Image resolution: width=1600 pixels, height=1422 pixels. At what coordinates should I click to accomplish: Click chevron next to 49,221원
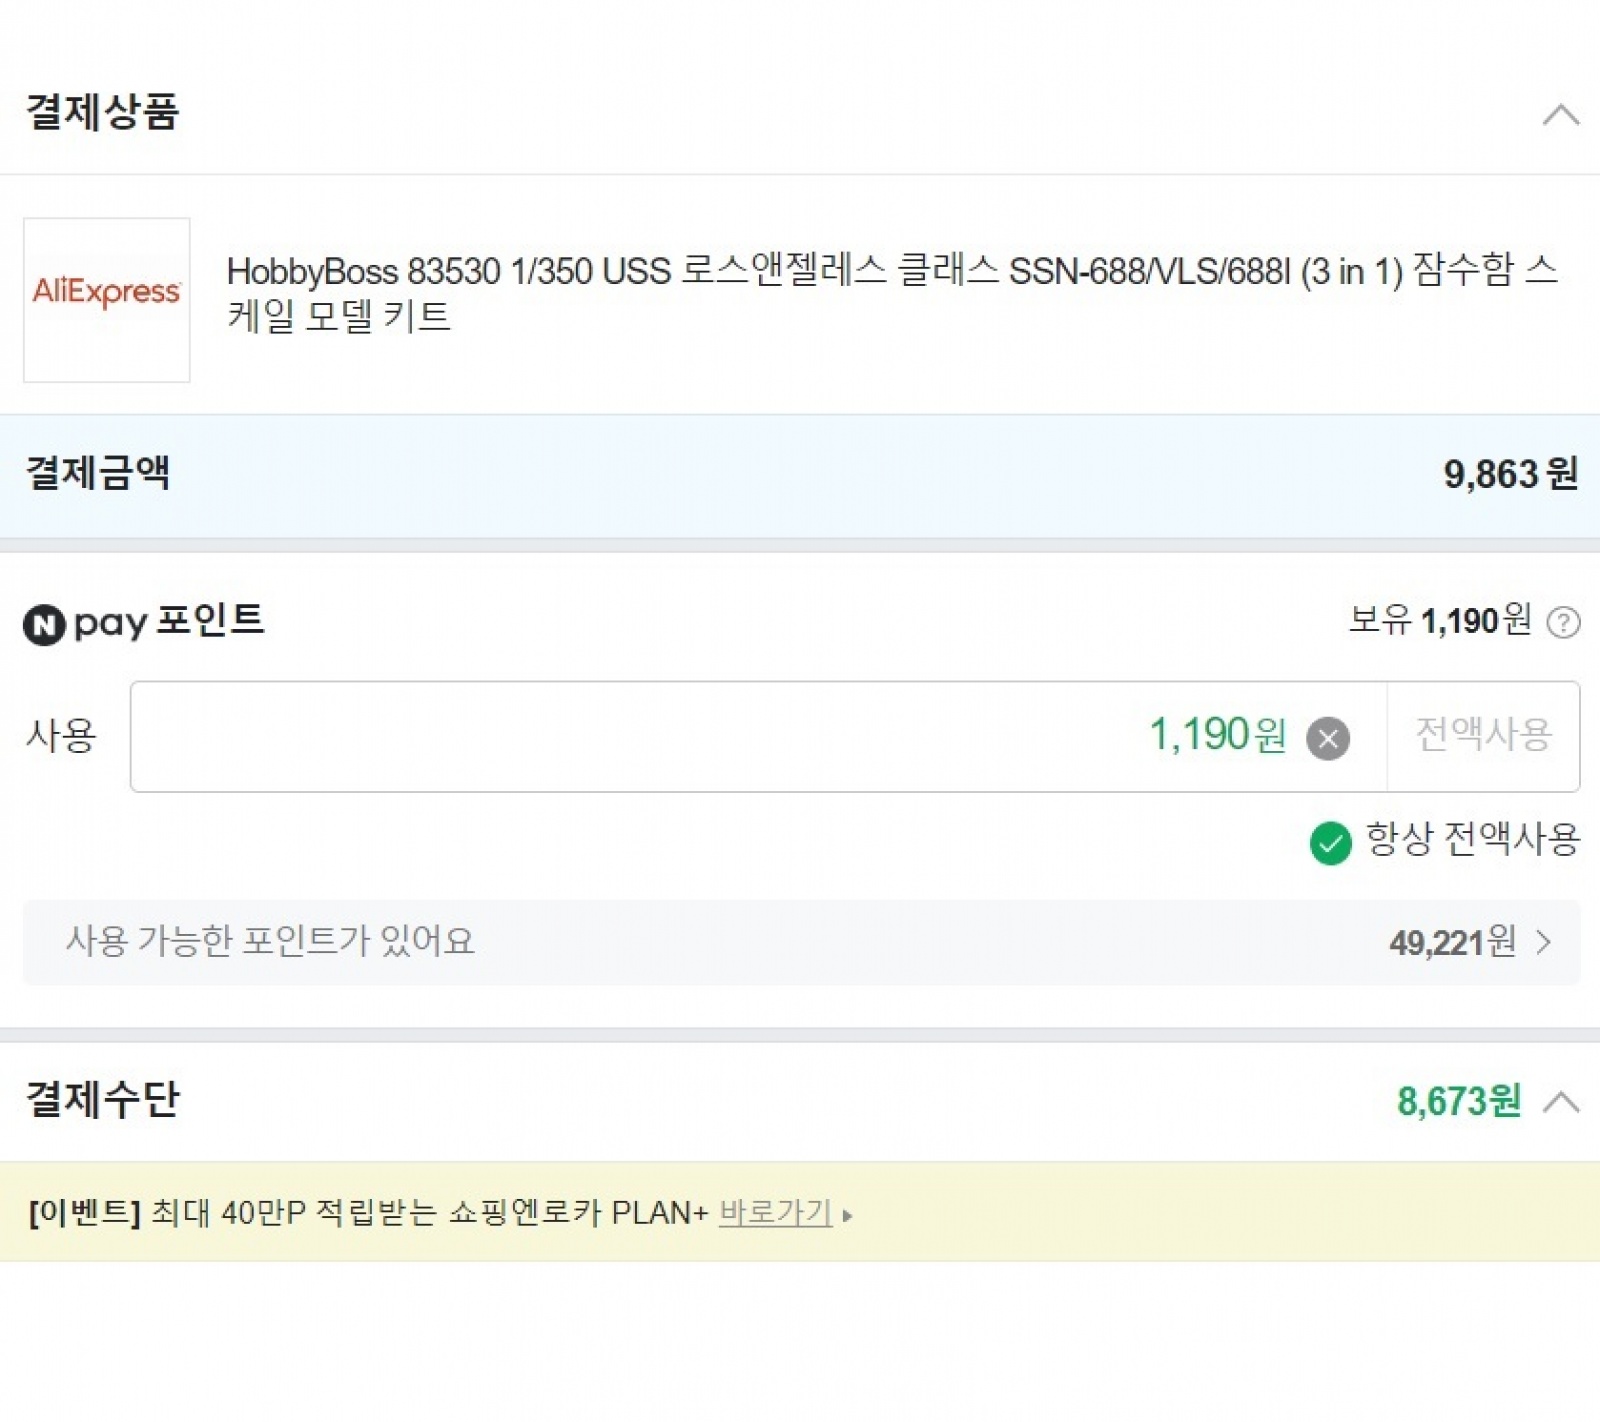tap(1544, 942)
